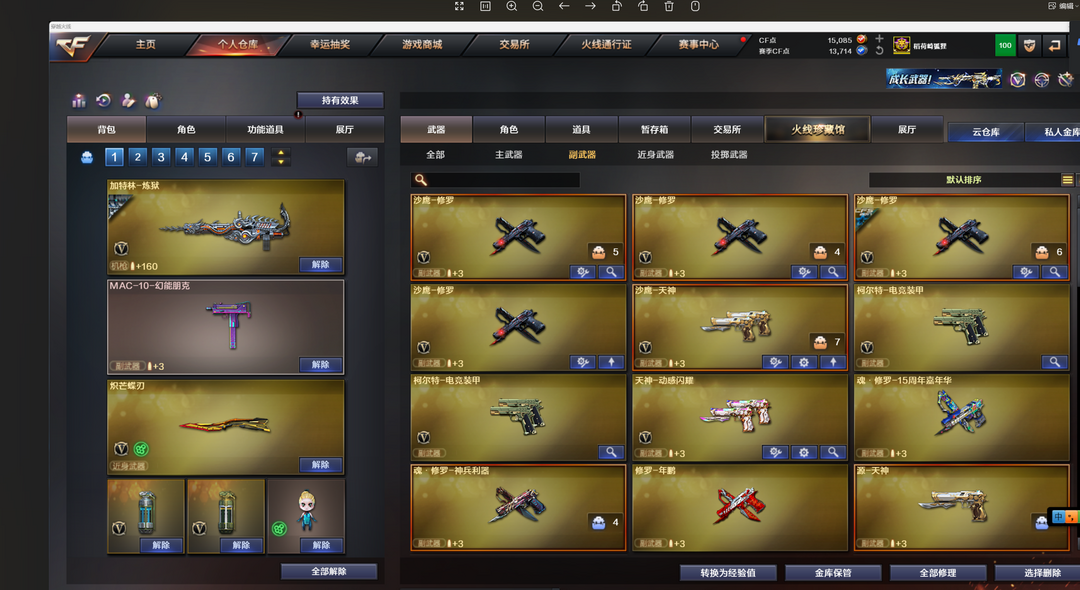Click the 全部解除 button

pos(329,571)
